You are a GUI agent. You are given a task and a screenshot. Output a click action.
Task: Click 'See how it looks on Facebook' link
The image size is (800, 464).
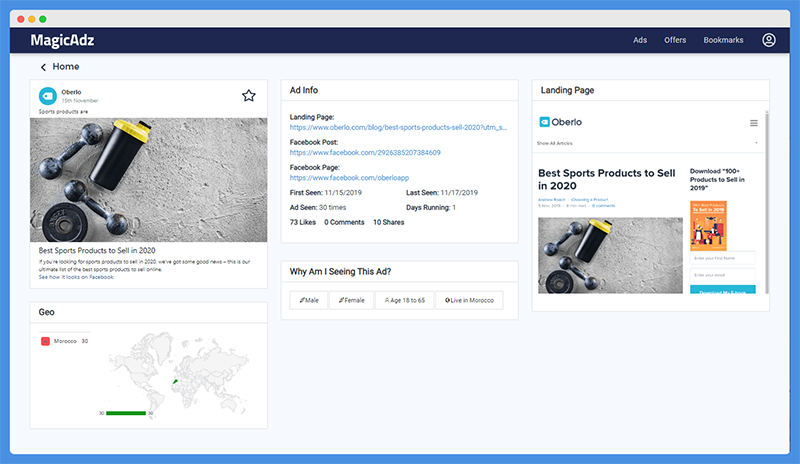[x=76, y=277]
